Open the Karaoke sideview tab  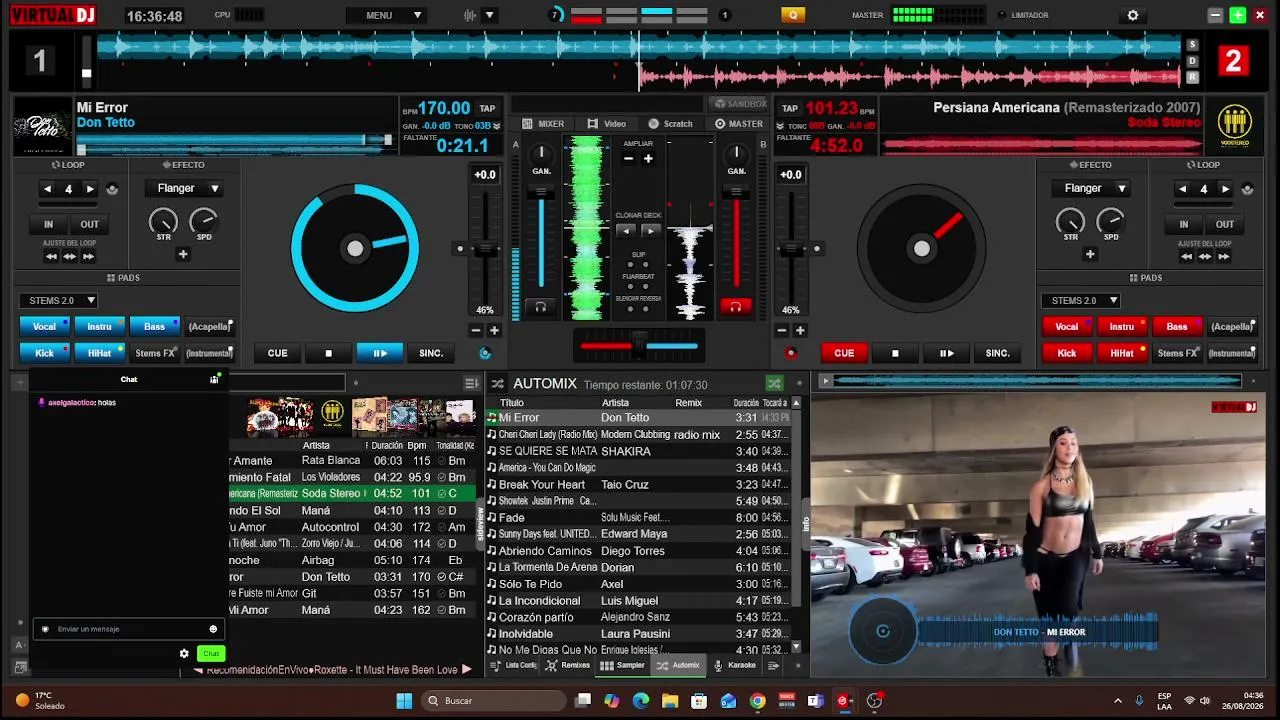click(734, 665)
